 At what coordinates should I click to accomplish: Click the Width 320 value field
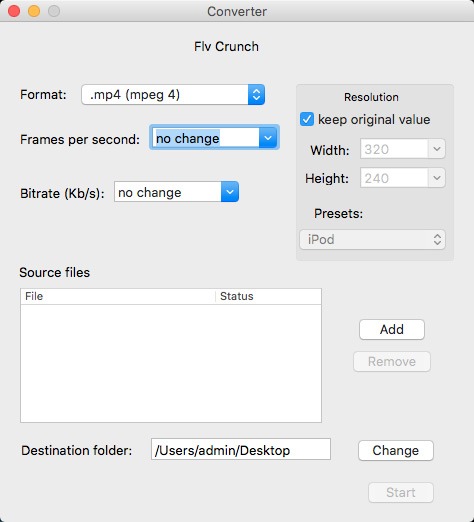click(394, 149)
